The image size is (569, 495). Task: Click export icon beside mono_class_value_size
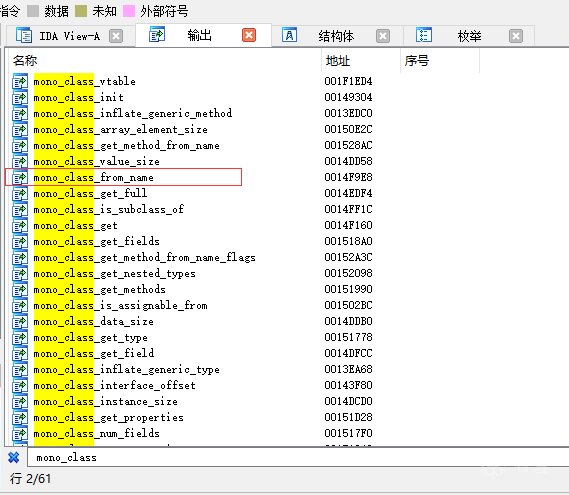coord(20,161)
